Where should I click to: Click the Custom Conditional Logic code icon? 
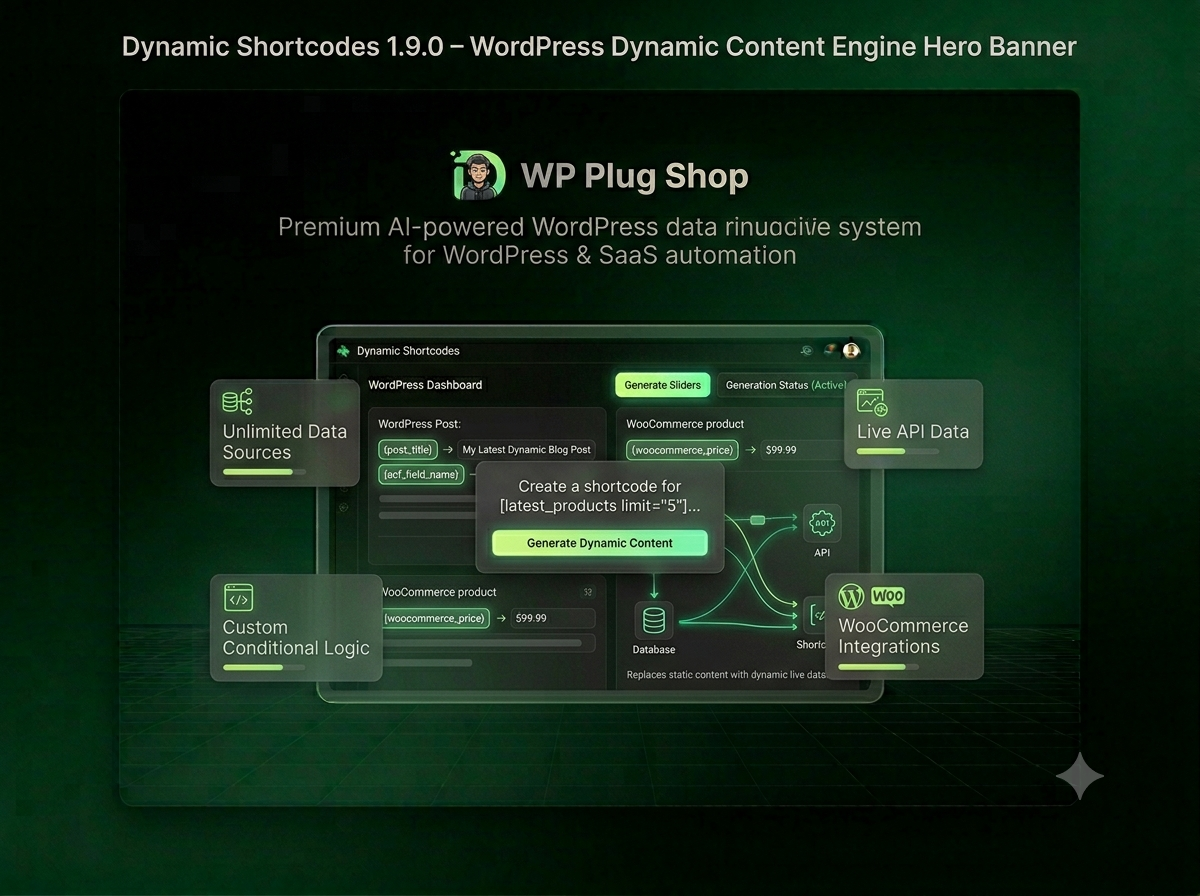(x=238, y=598)
